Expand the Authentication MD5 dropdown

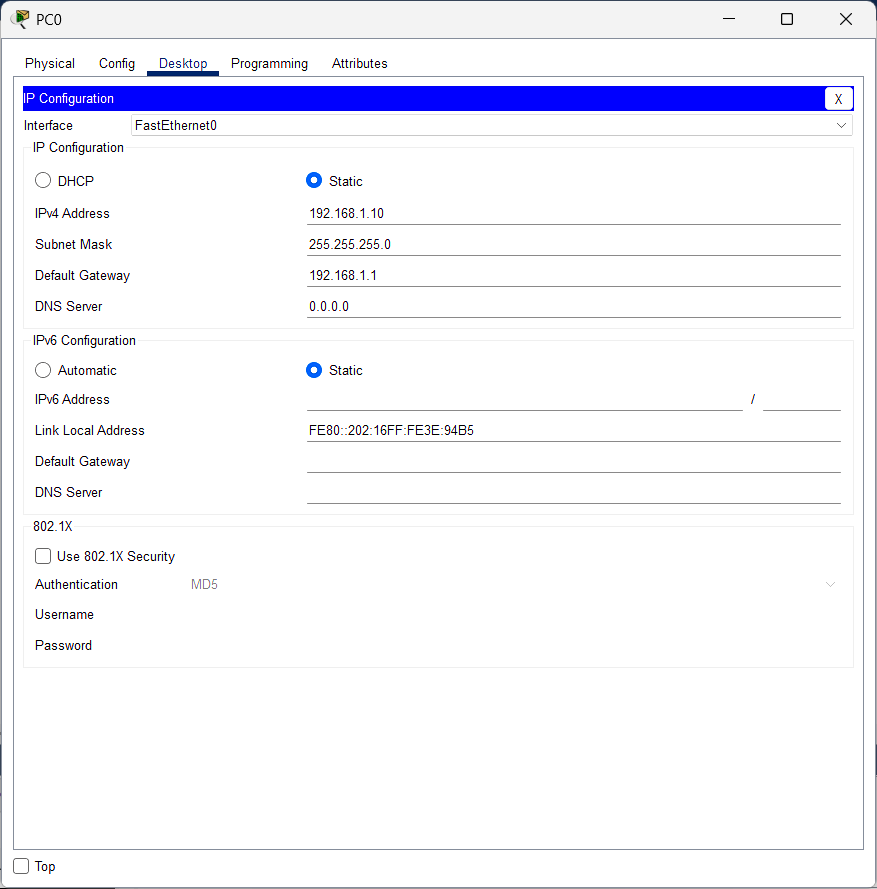[x=512, y=584]
